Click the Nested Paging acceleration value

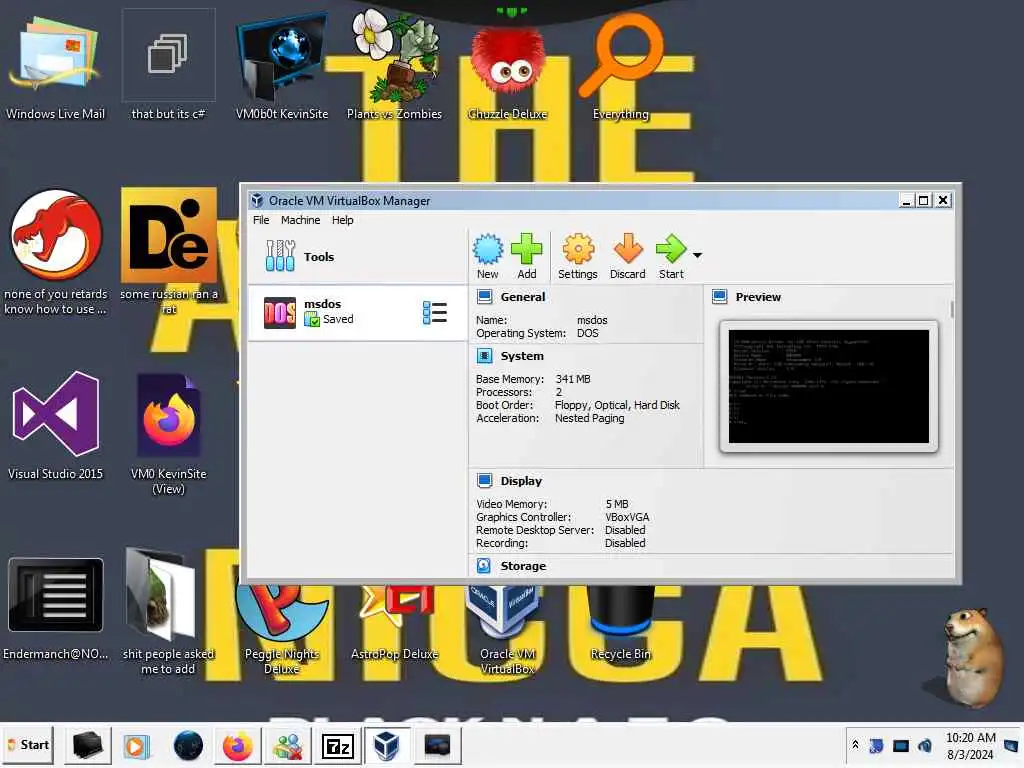590,419
